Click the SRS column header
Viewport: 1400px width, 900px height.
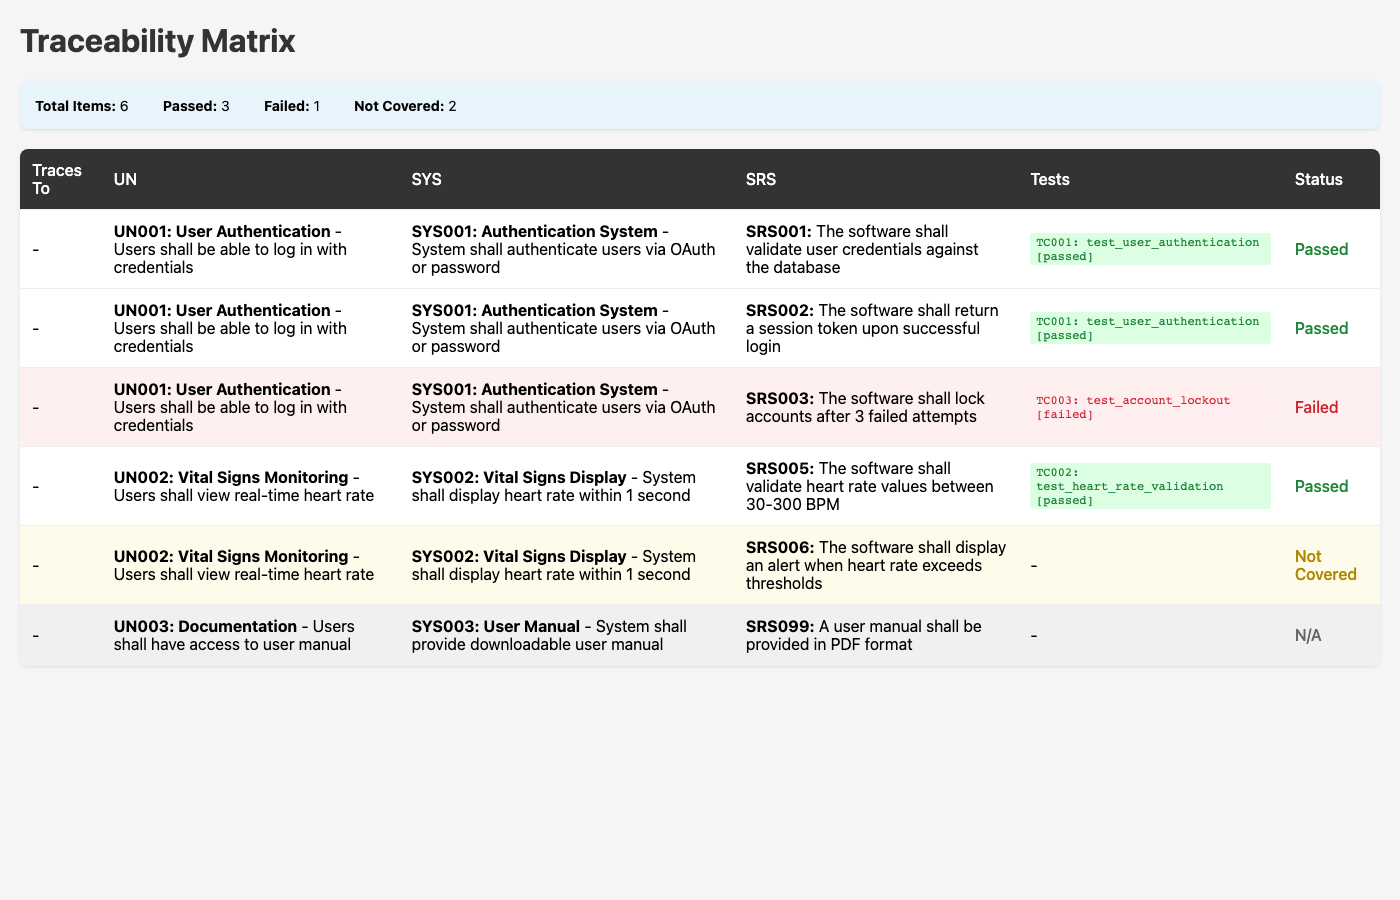(x=876, y=179)
